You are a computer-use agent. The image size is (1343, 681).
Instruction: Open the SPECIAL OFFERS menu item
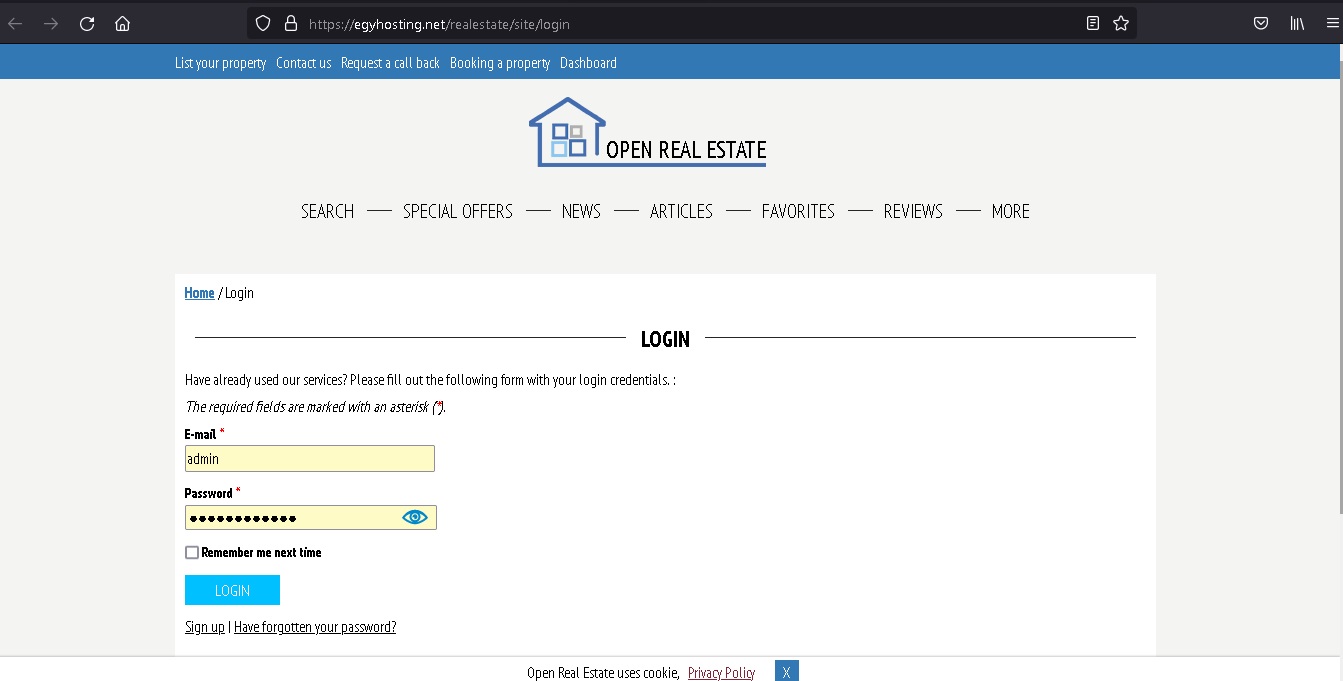tap(457, 211)
